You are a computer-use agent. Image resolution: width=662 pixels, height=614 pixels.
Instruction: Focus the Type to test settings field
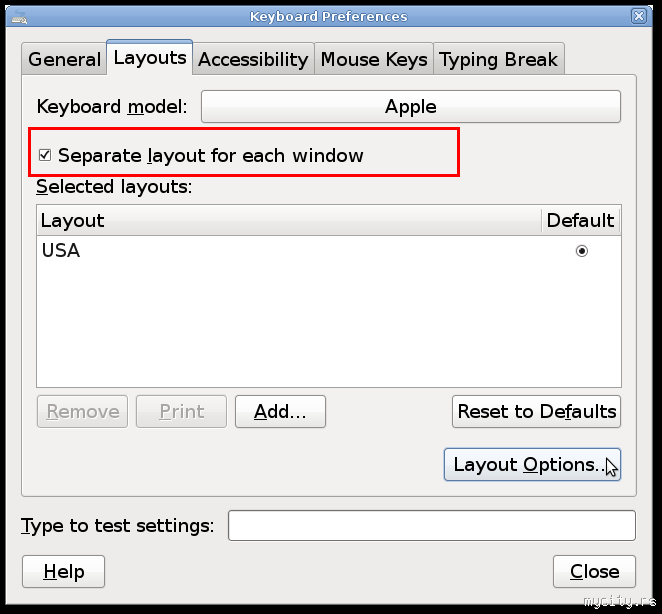[431, 525]
